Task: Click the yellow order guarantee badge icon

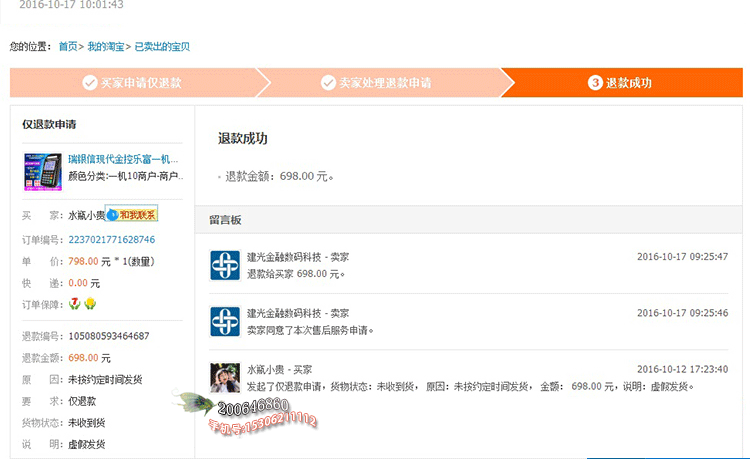Action: click(x=90, y=304)
